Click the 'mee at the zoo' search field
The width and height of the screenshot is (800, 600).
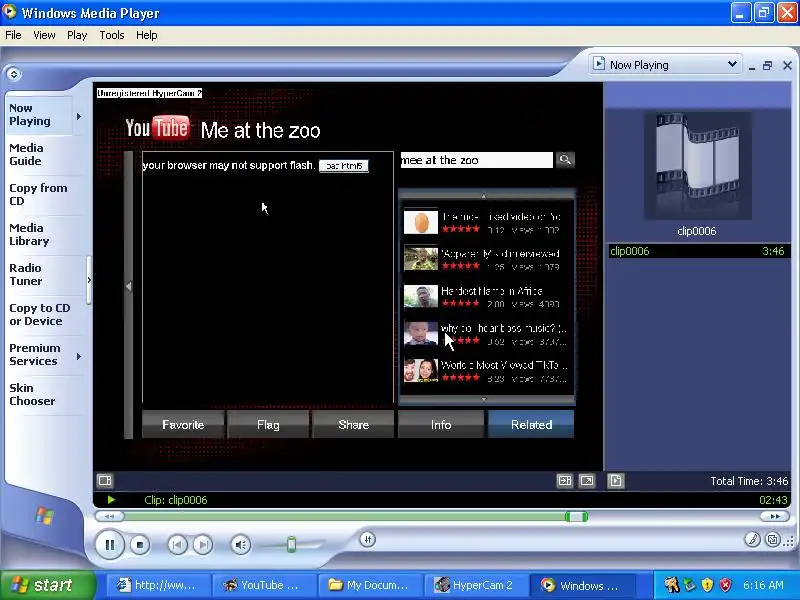tap(477, 160)
